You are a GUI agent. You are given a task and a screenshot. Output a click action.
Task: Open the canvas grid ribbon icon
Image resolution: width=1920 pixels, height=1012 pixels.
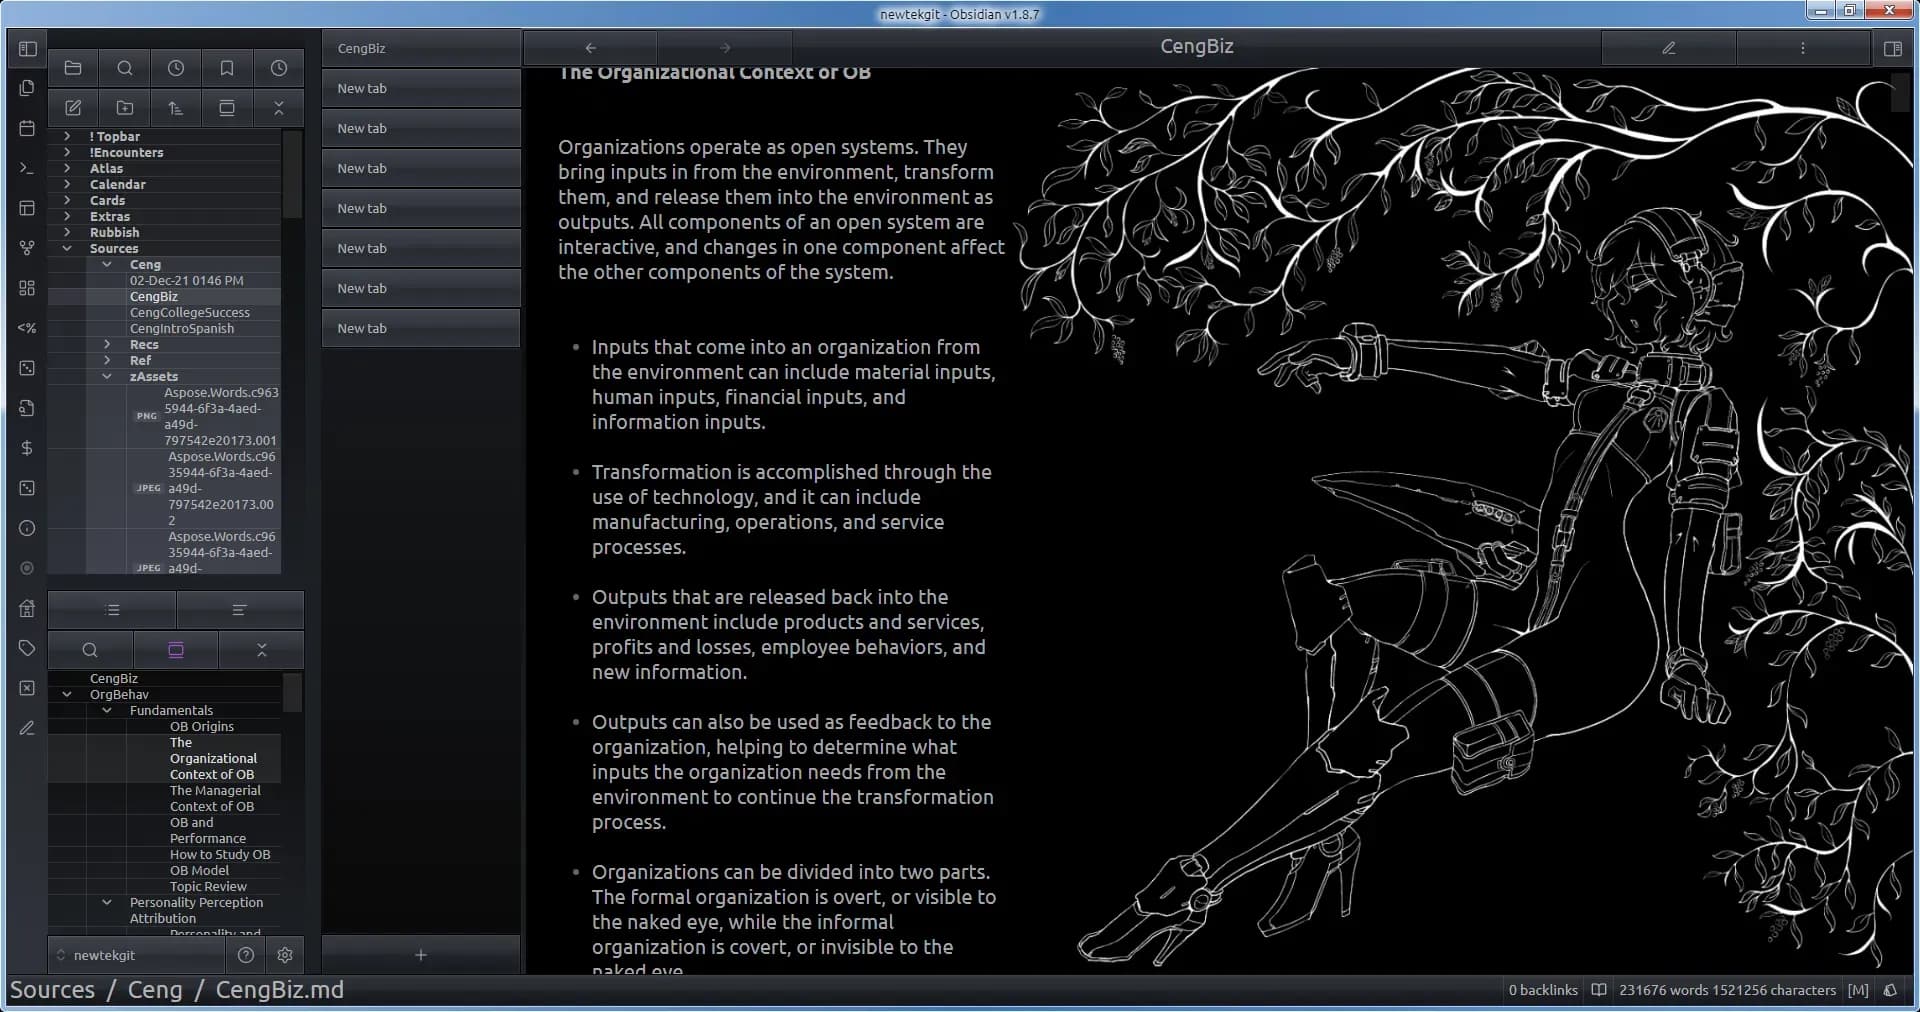click(x=27, y=288)
